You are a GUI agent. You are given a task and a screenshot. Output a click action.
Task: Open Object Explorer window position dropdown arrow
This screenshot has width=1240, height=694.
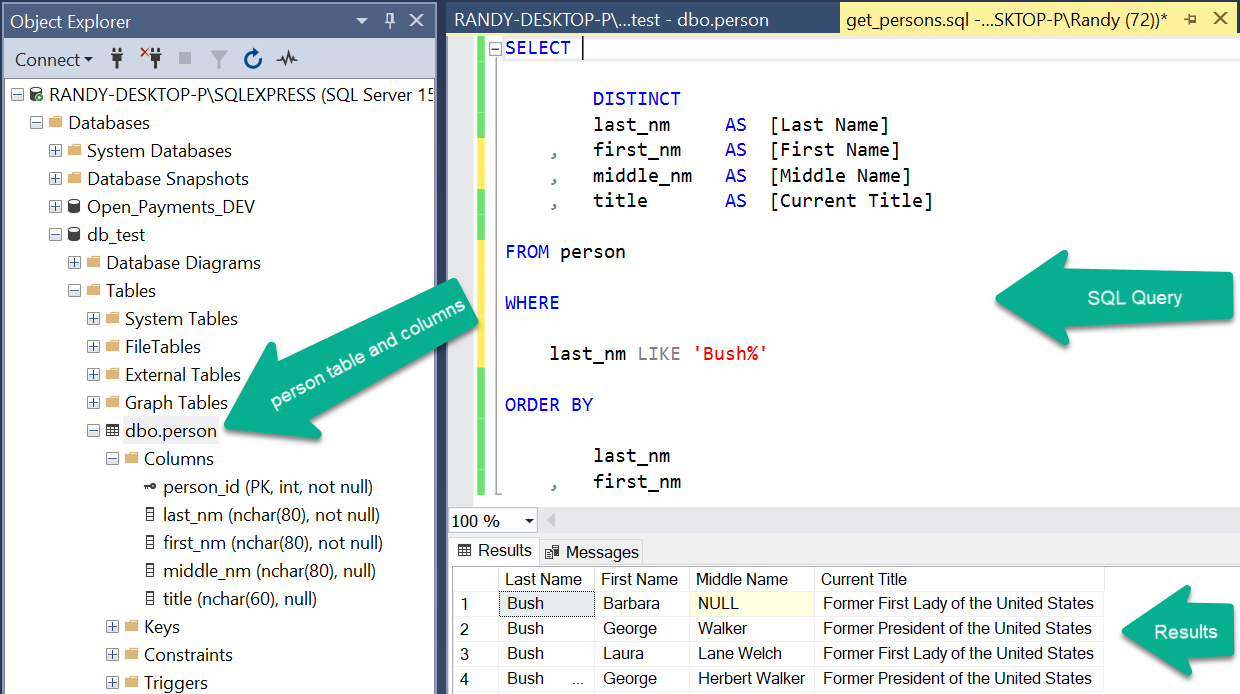pos(361,21)
